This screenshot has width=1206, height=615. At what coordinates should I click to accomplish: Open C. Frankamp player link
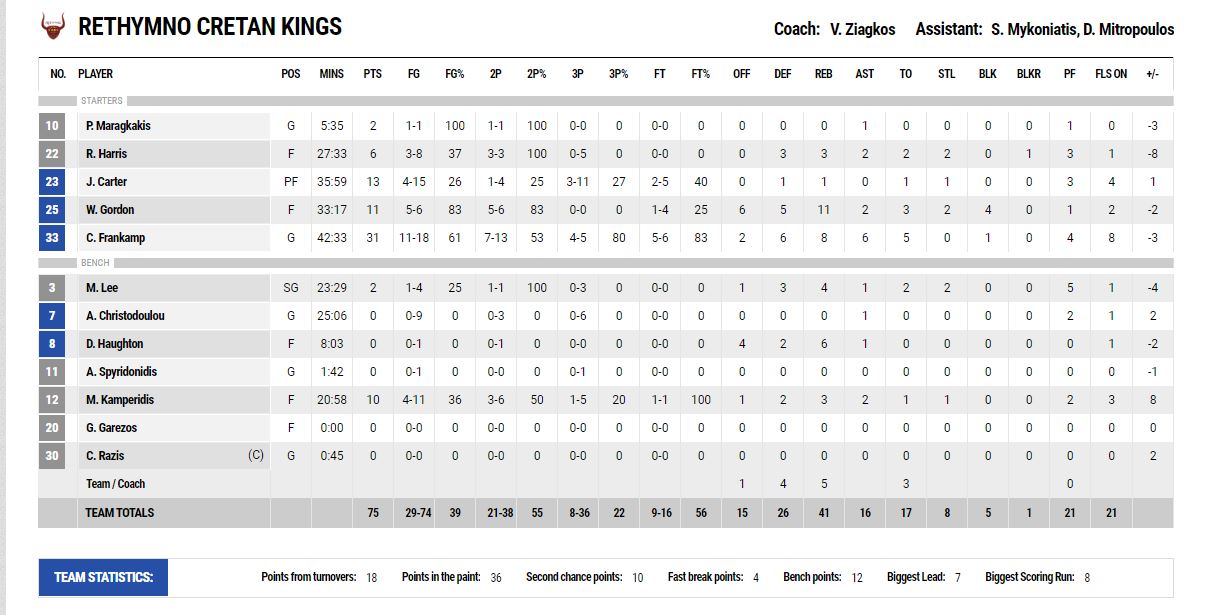[116, 238]
